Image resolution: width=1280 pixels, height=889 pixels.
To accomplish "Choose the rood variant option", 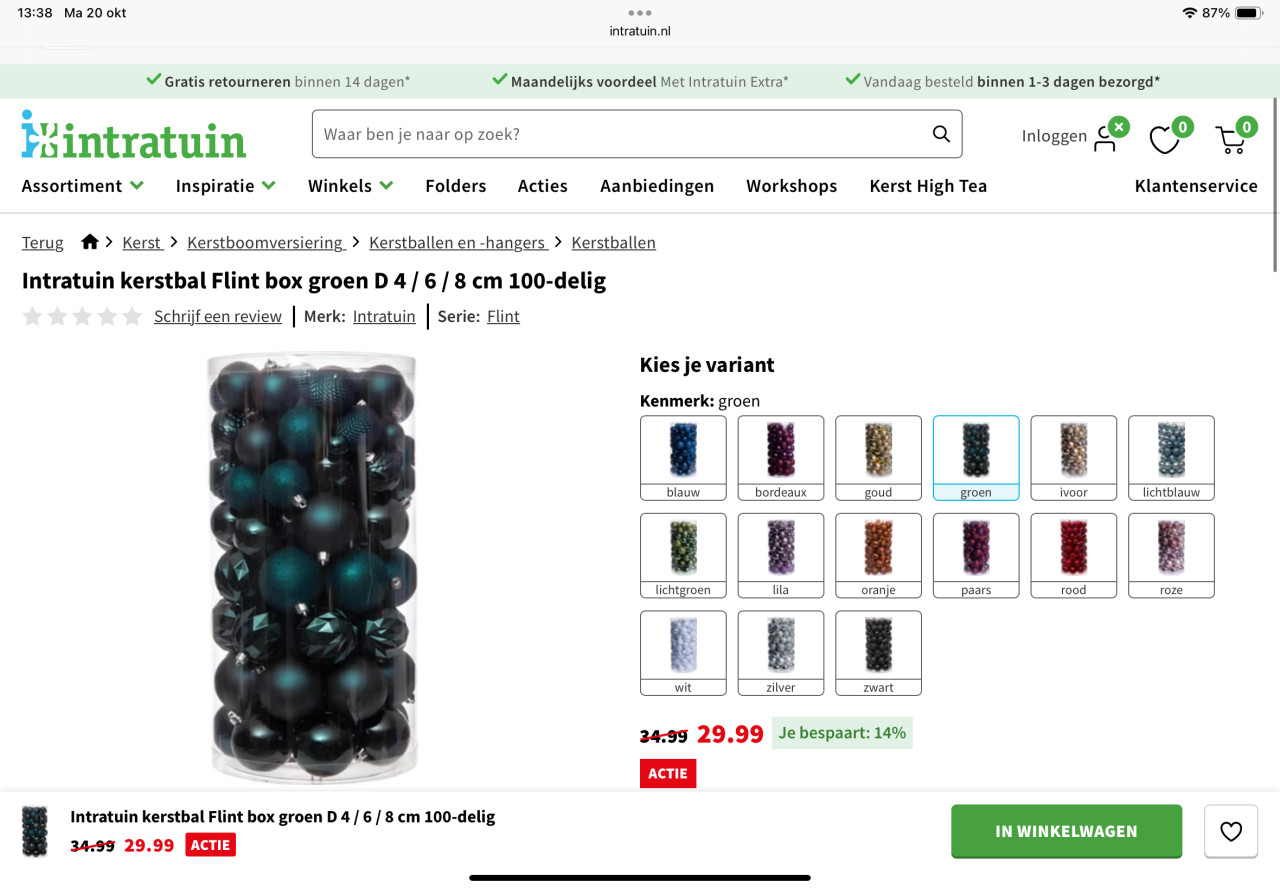I will click(1074, 556).
